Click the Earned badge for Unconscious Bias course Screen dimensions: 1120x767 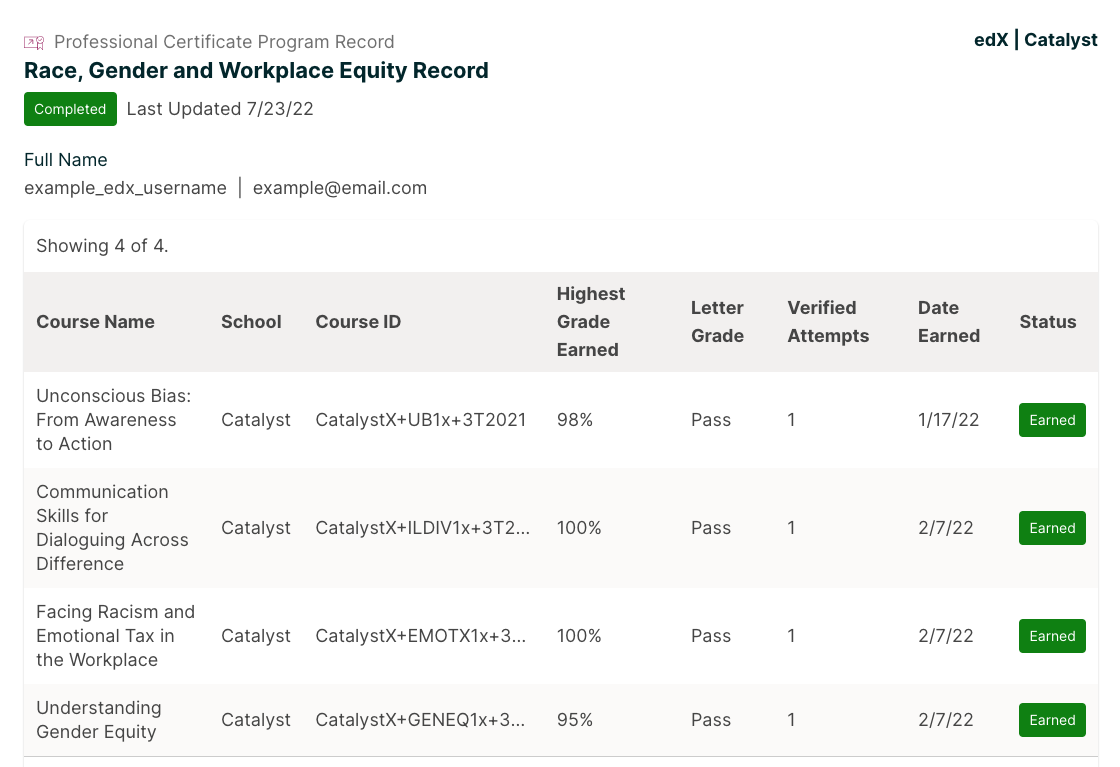(x=1052, y=420)
